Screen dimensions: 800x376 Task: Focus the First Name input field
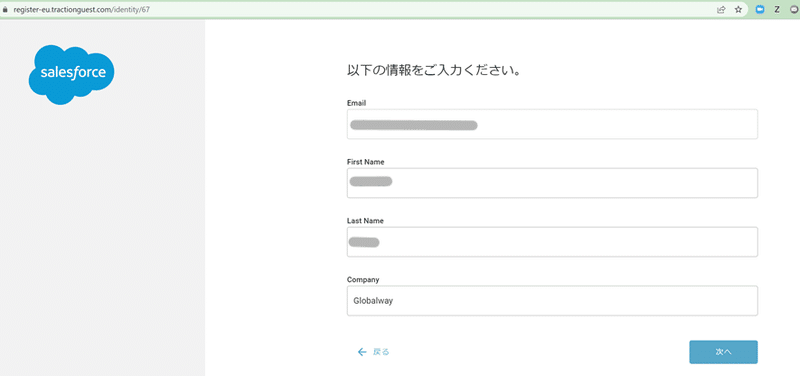[x=552, y=183]
